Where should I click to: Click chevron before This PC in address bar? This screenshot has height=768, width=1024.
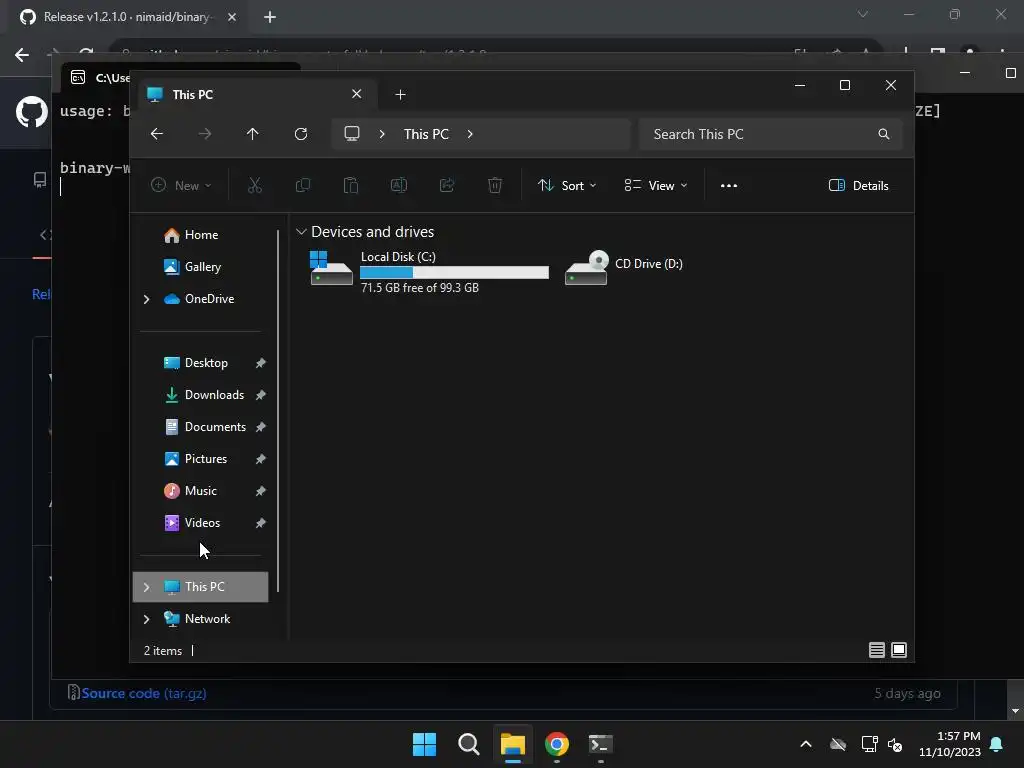pos(382,134)
